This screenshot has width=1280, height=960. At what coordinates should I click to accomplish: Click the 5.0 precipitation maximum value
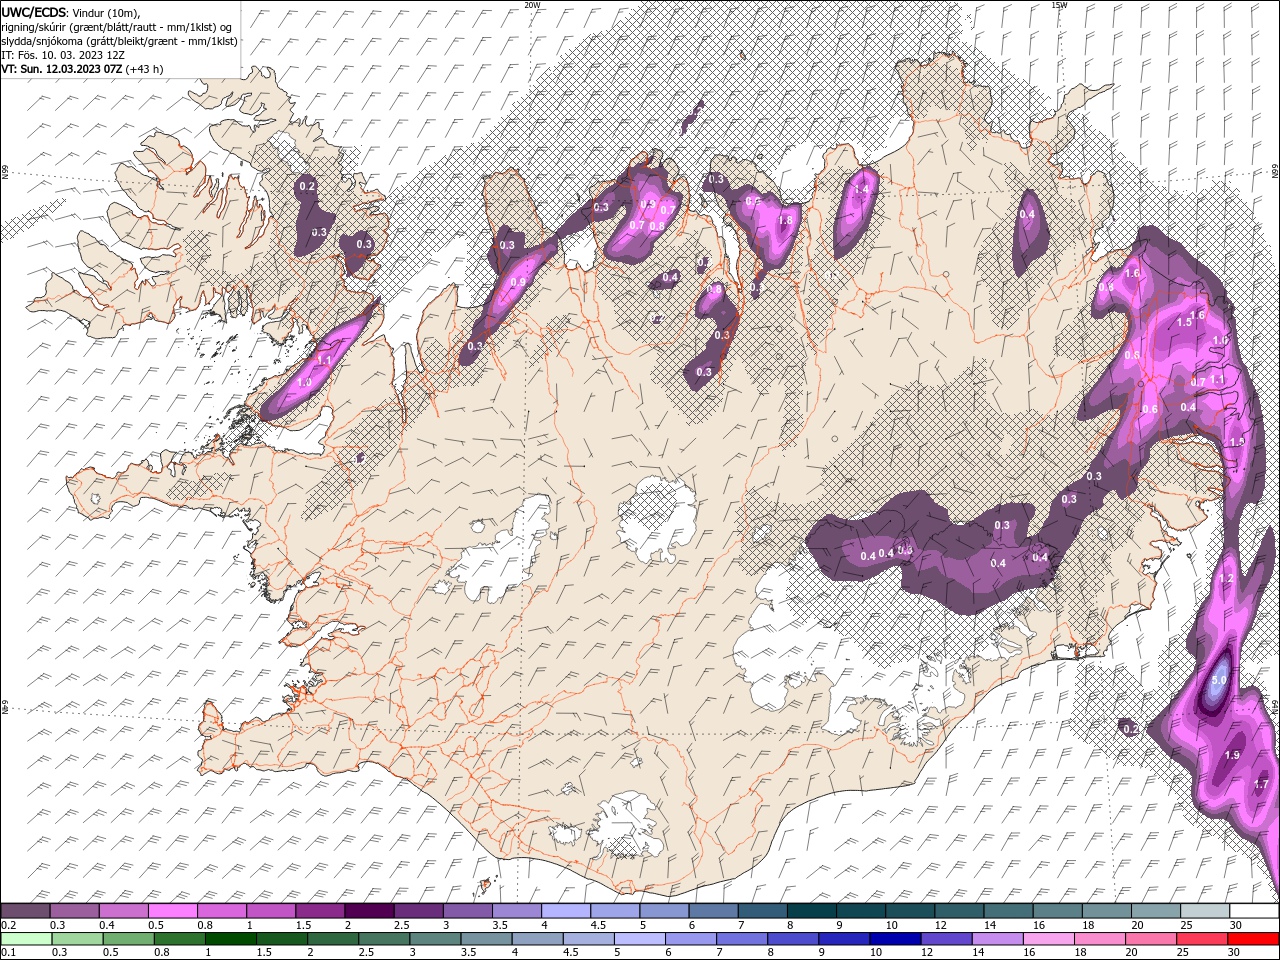1219,680
